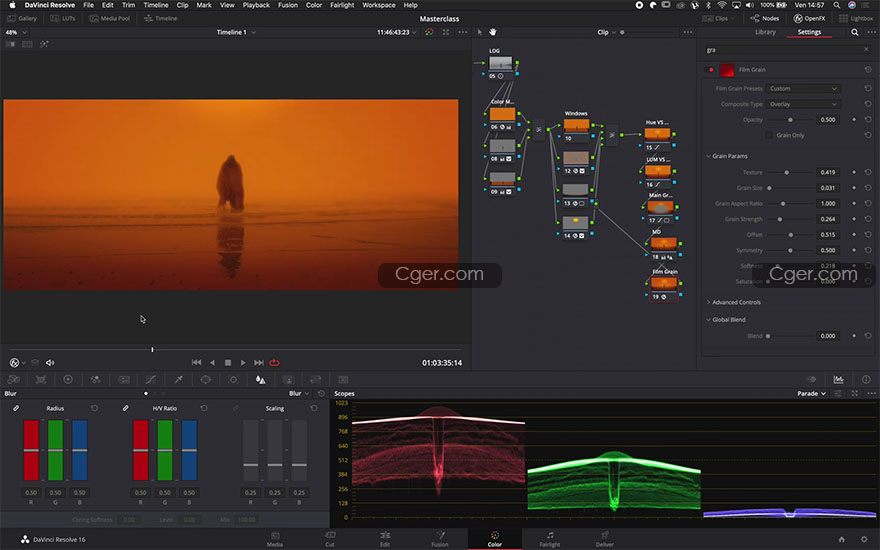Toggle link for Radius RGB channels
Viewport: 880px width, 550px height.
coord(16,408)
